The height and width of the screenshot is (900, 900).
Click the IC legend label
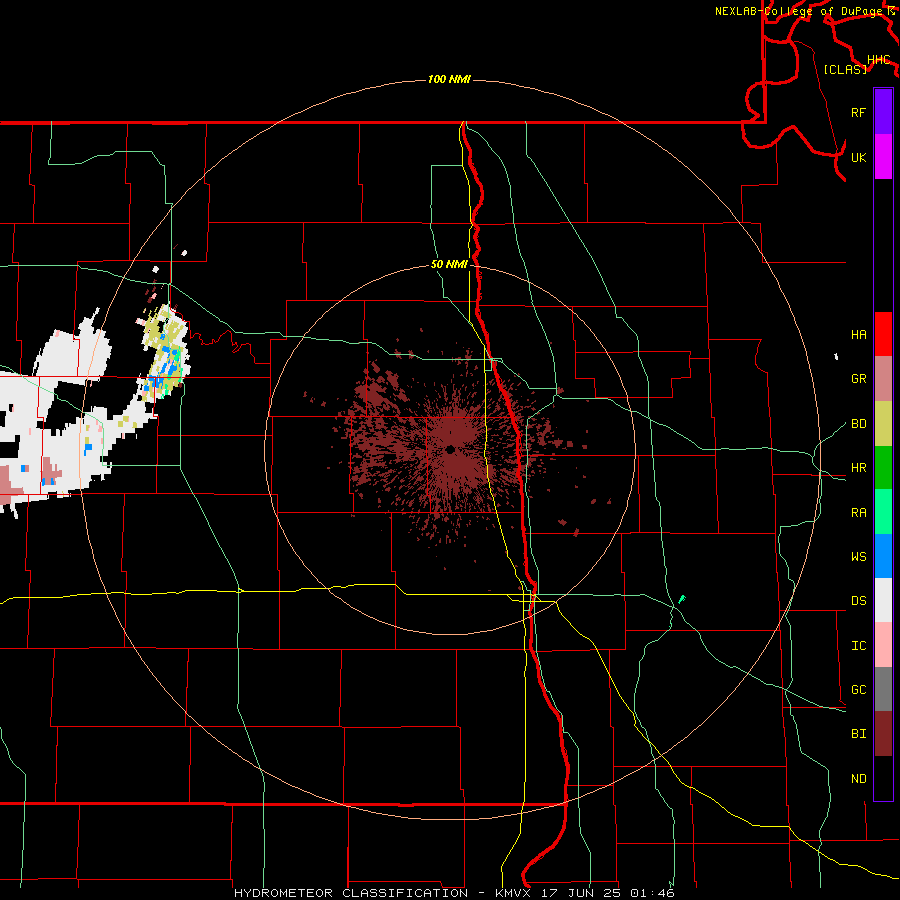[x=859, y=646]
